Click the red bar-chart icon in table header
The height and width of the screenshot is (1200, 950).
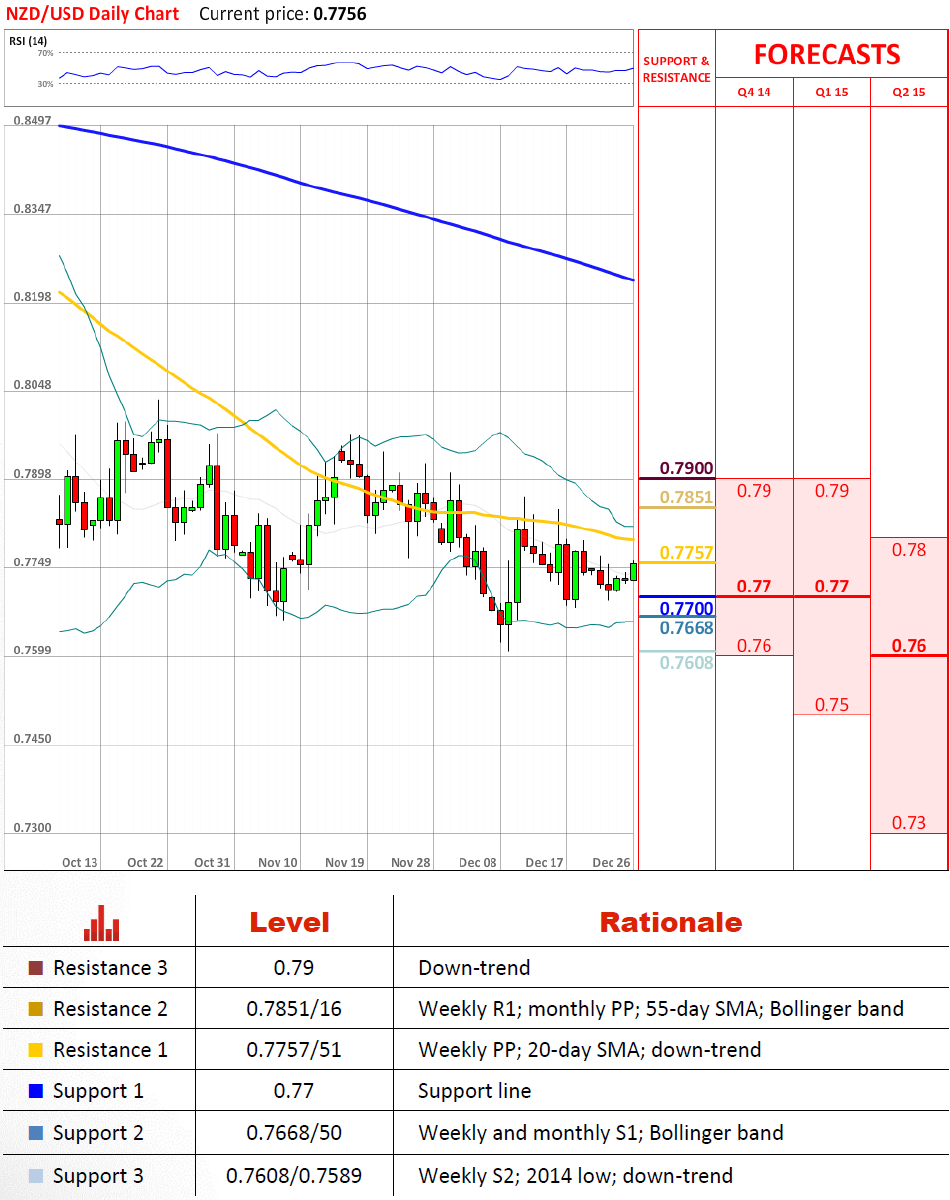pyautogui.click(x=102, y=923)
